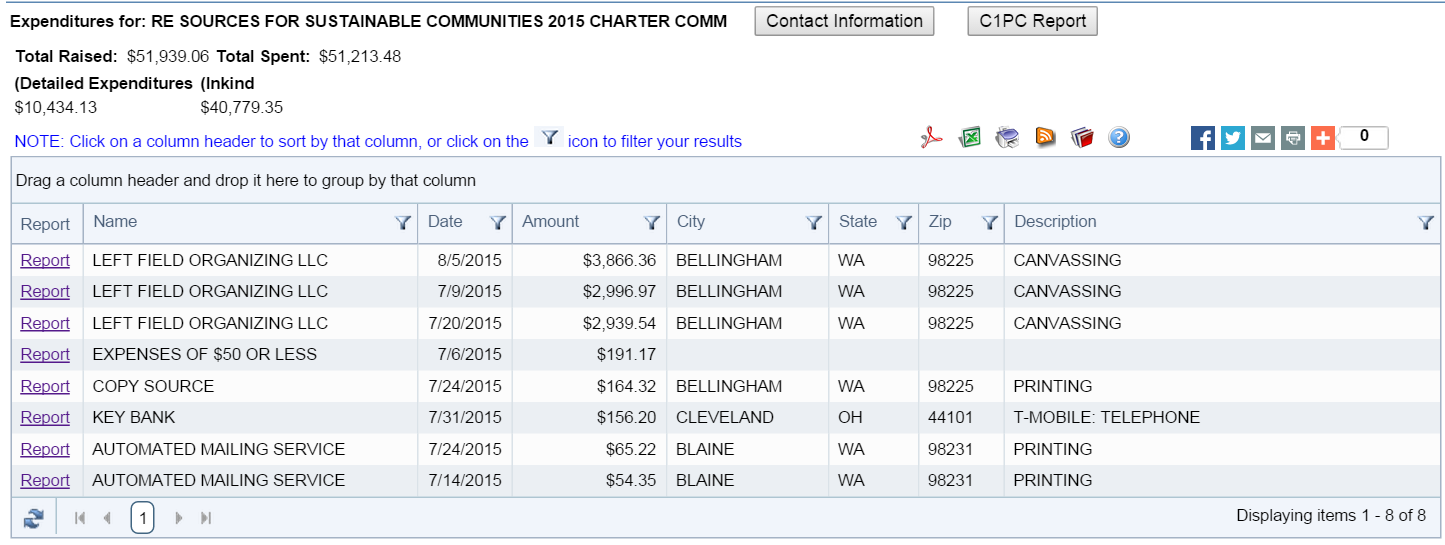Select page 1 in the pager

point(142,518)
